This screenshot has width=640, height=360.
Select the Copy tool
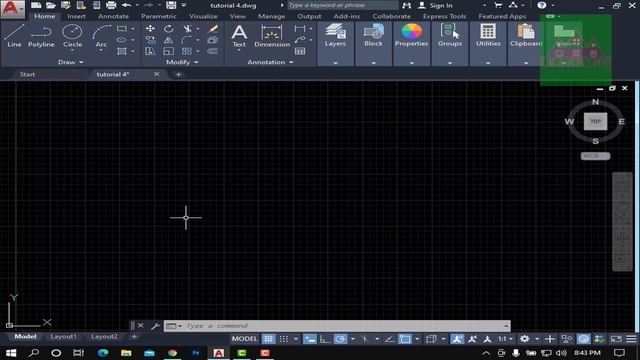(150, 40)
